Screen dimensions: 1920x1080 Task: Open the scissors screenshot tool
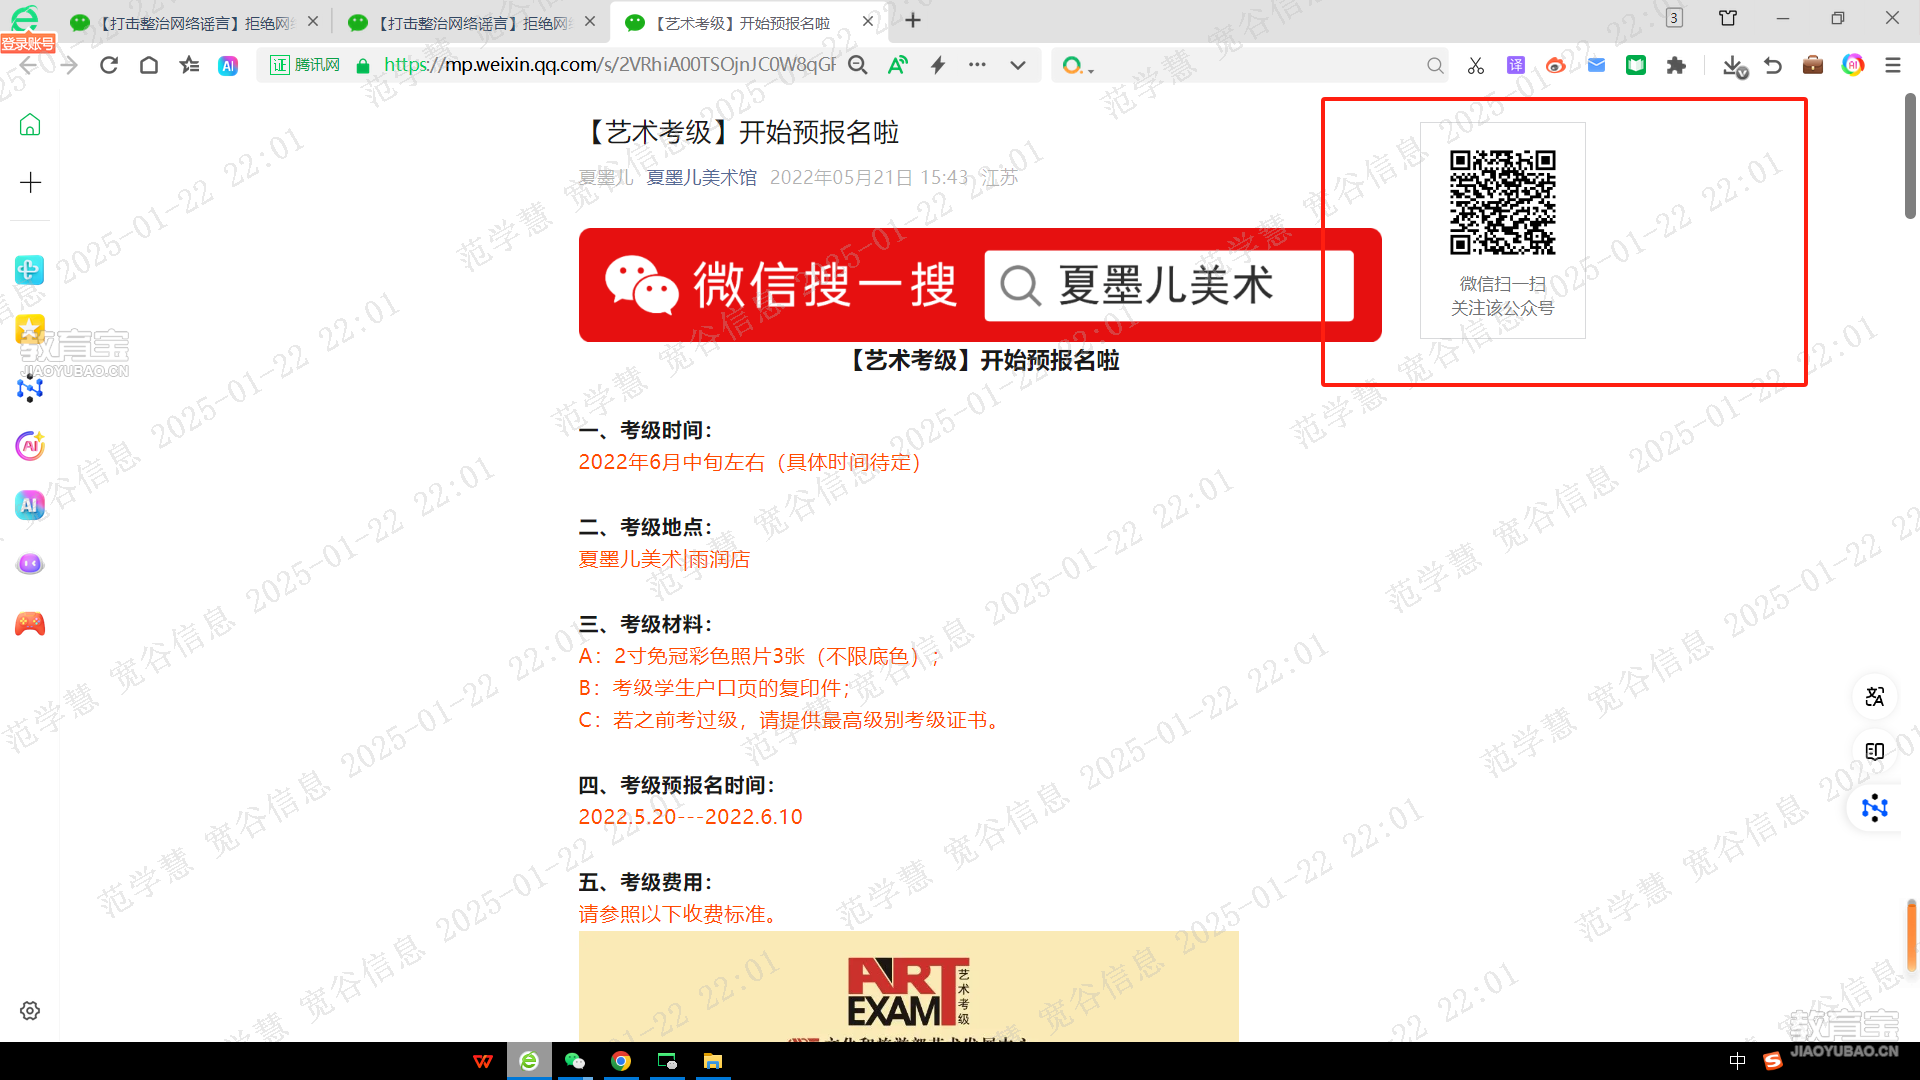(x=1476, y=66)
